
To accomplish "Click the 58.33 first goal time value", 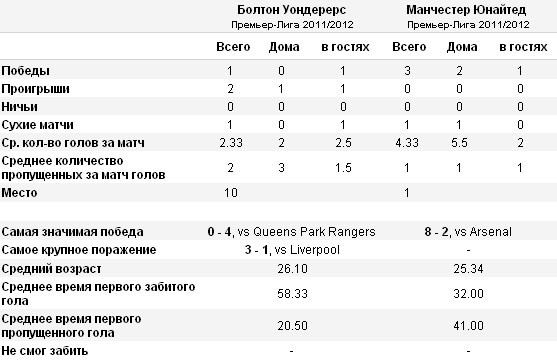I will click(x=292, y=294).
